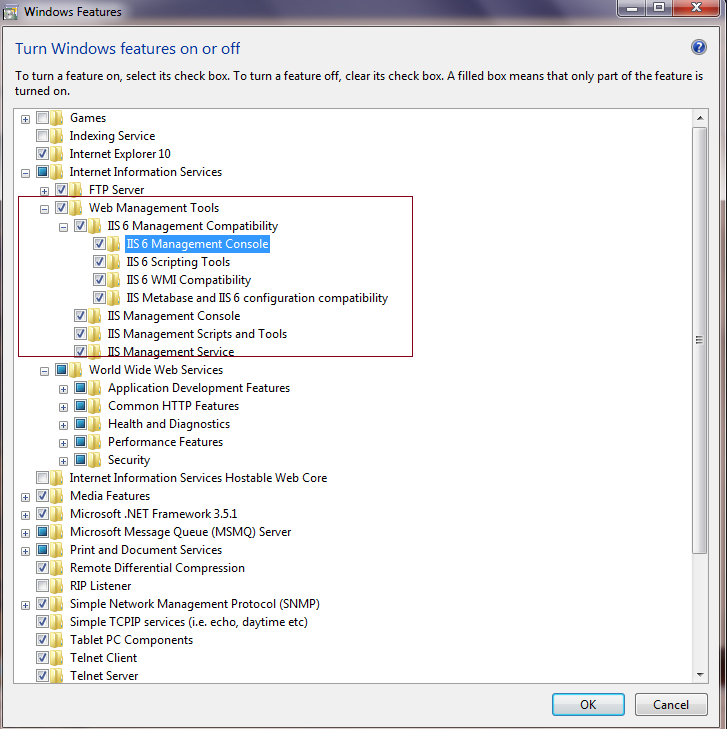This screenshot has width=727, height=729.
Task: Check Internet Information Services Hostable Web Core
Action: point(42,477)
